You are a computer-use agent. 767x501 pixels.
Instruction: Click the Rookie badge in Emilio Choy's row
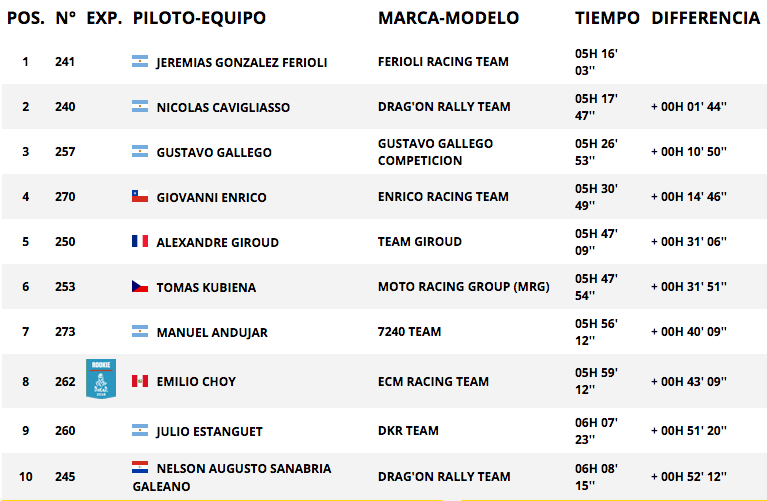point(101,379)
